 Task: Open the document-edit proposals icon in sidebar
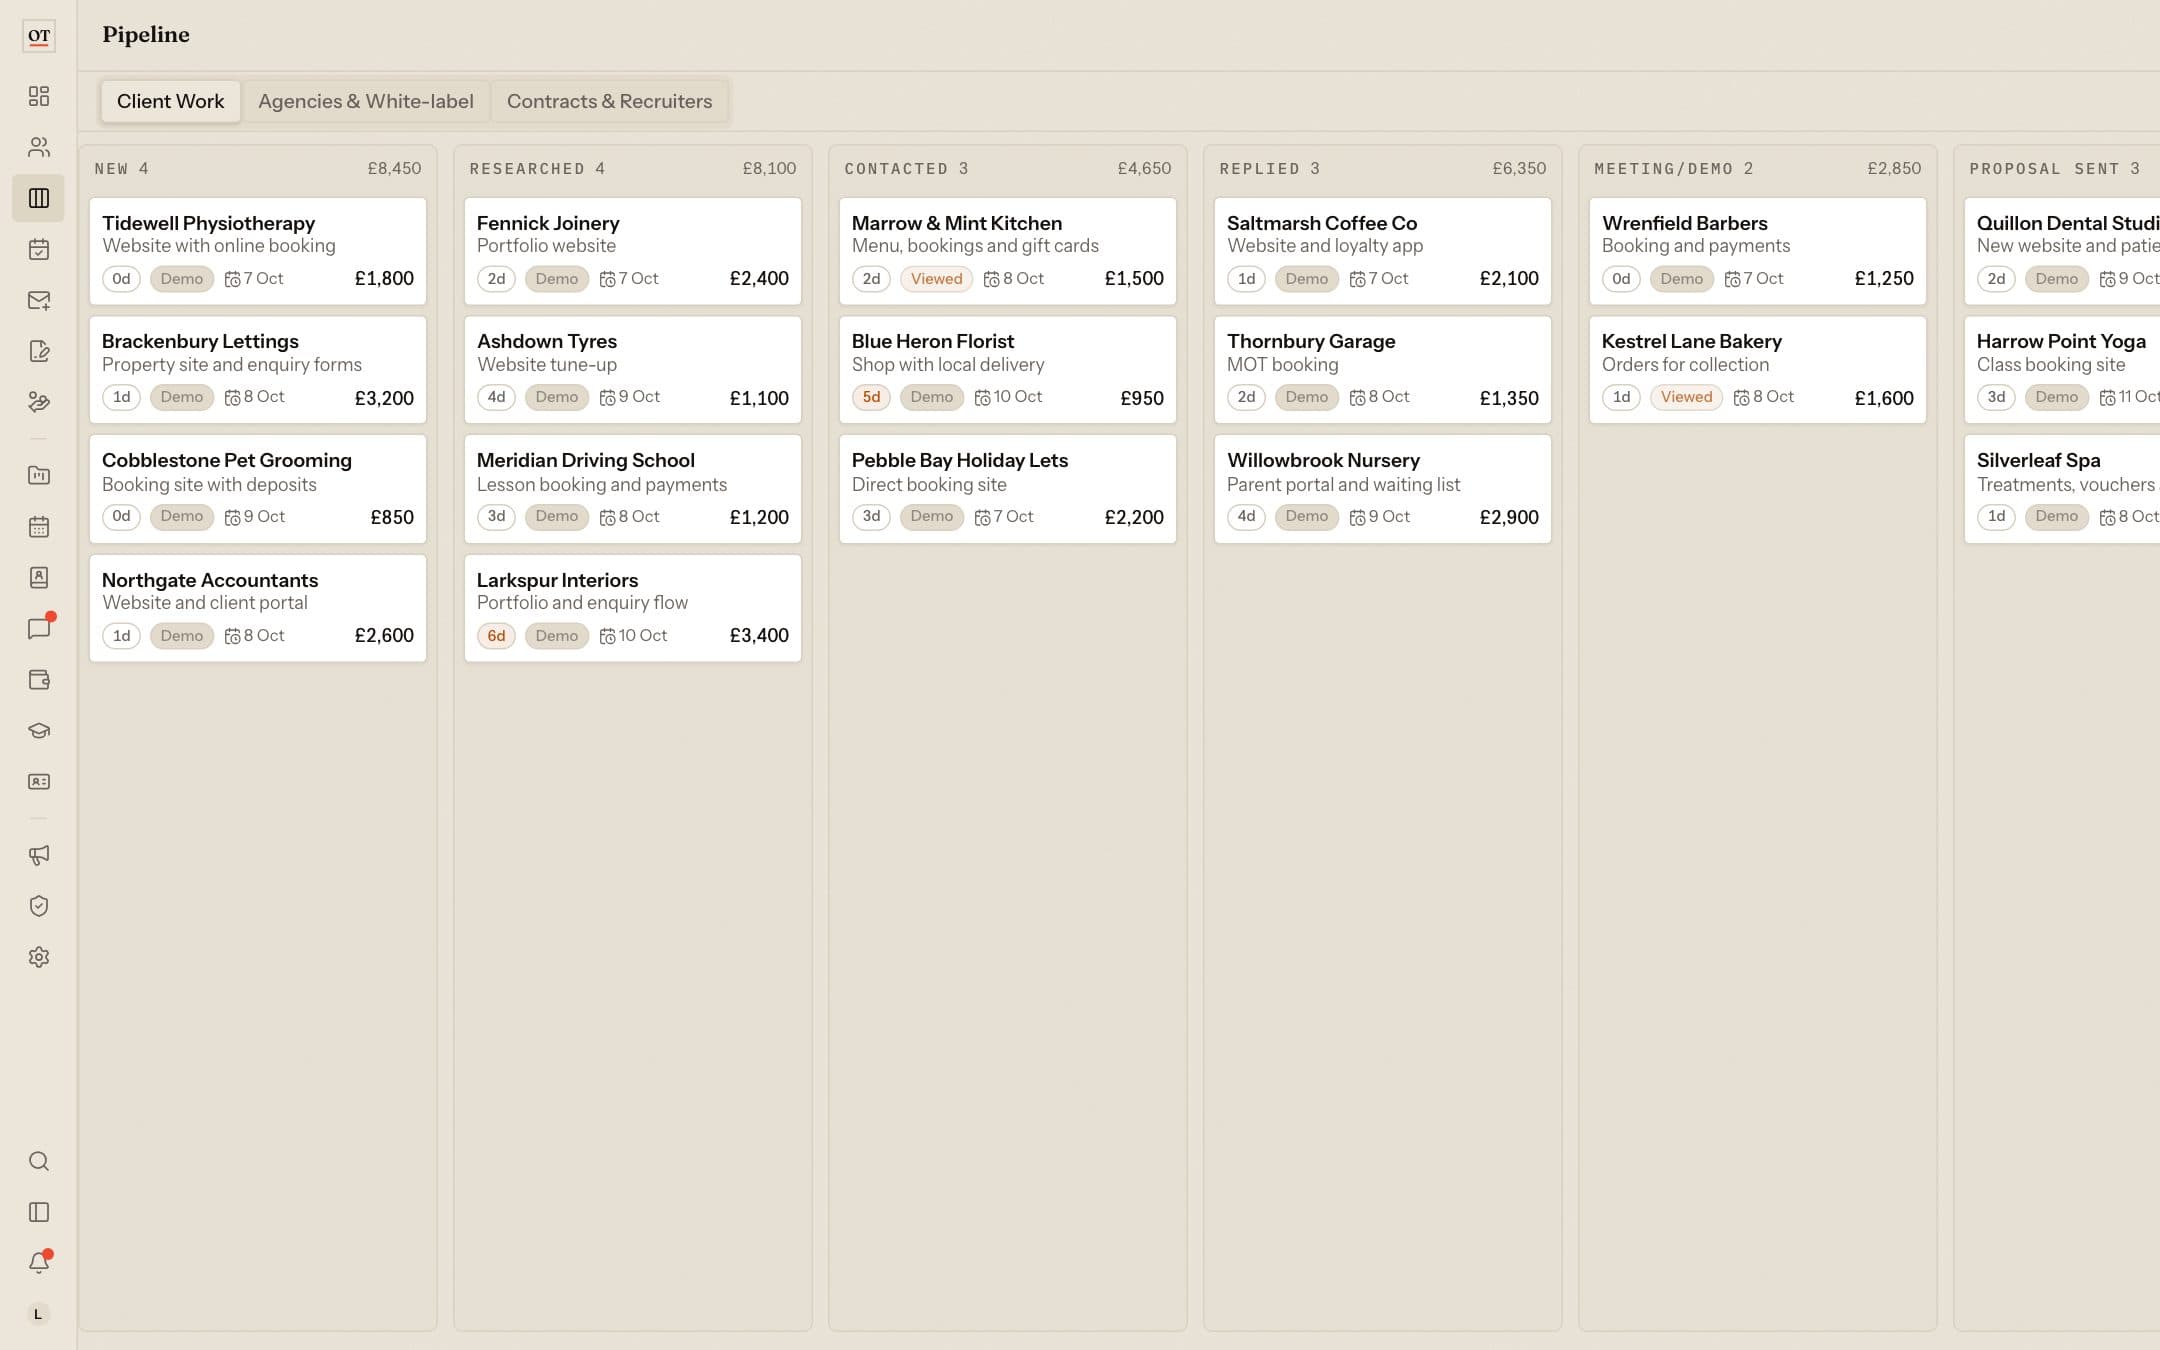[x=39, y=351]
